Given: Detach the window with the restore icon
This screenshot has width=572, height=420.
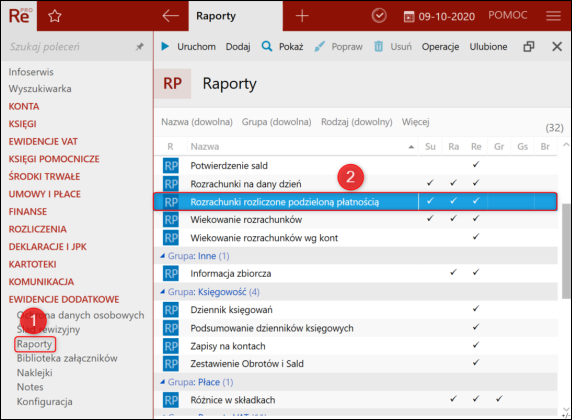Looking at the screenshot, I should pyautogui.click(x=529, y=46).
